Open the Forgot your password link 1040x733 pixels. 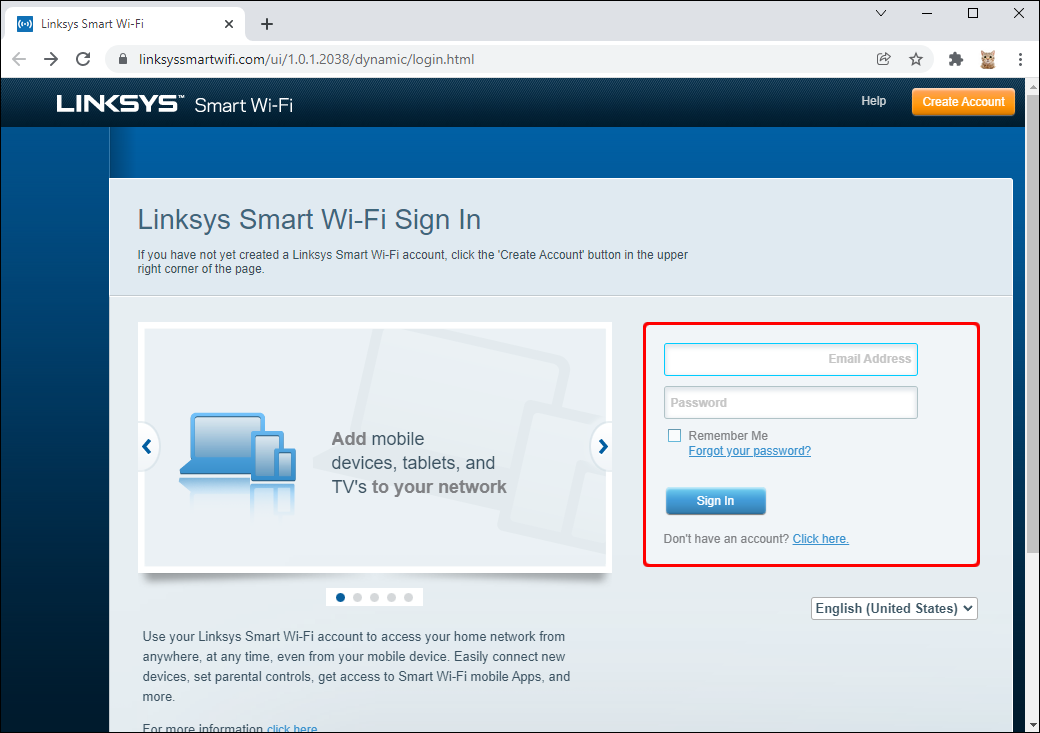(x=749, y=451)
